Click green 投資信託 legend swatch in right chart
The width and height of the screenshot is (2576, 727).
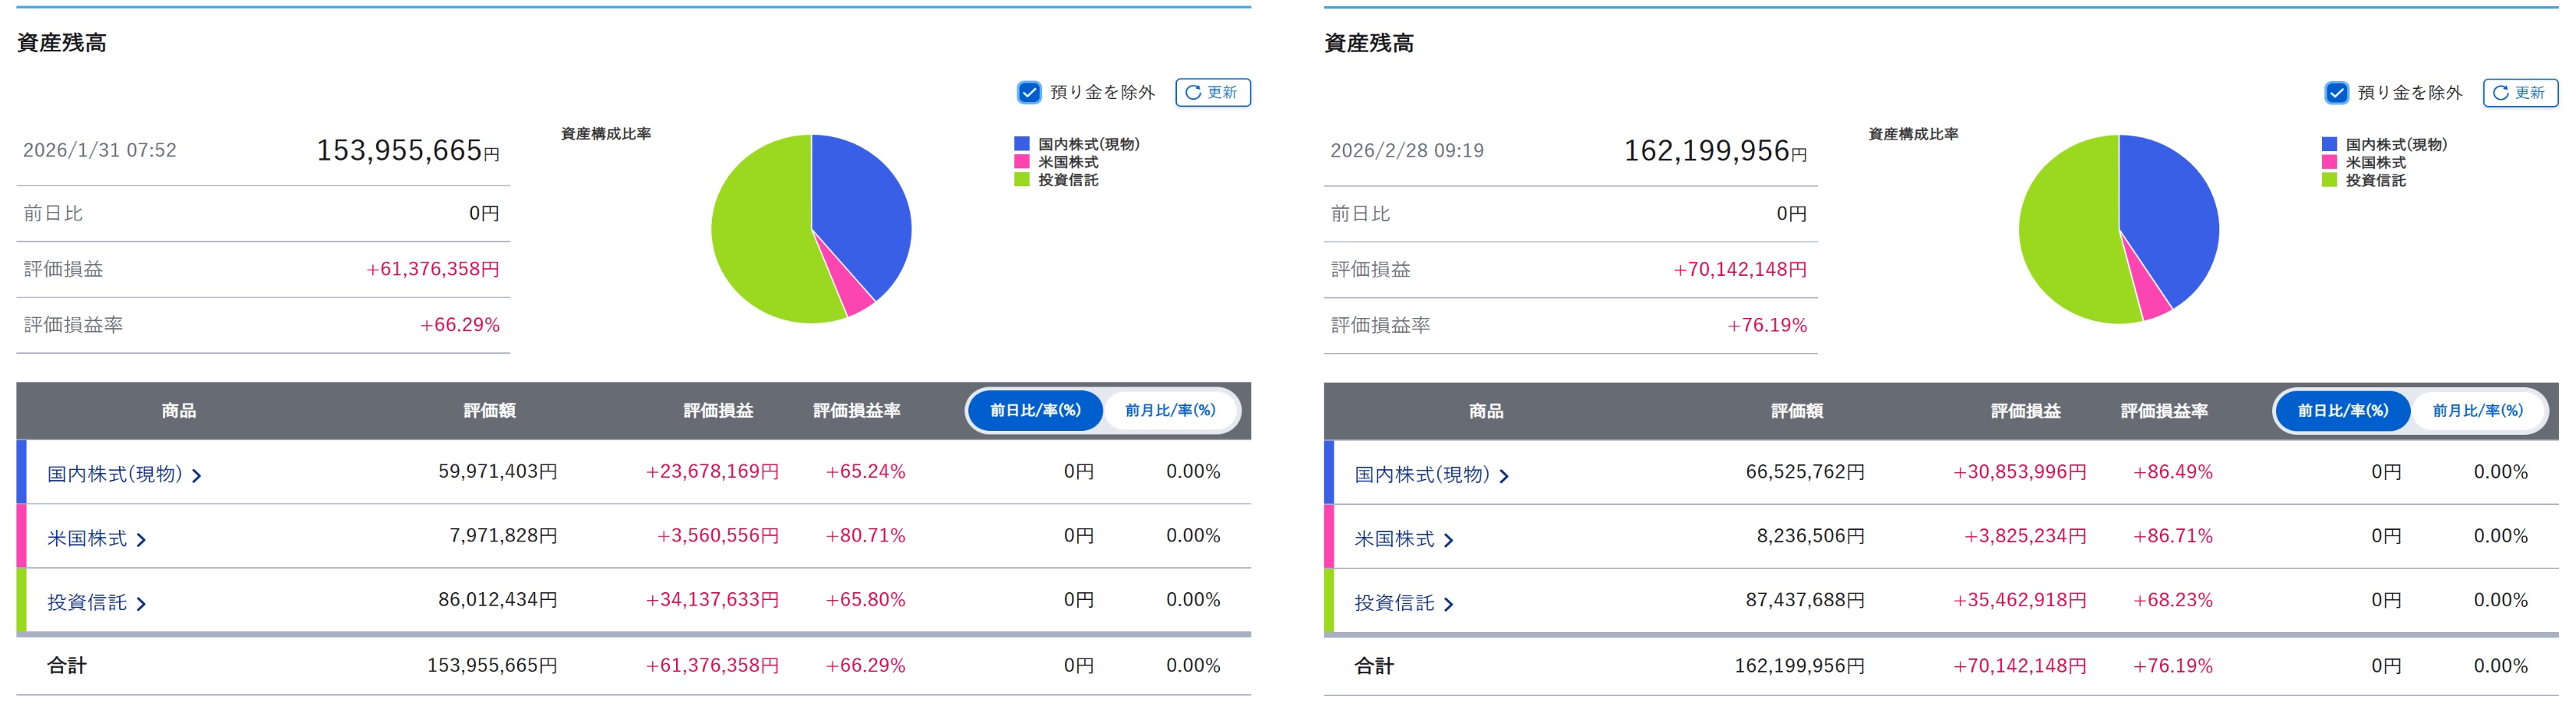tap(2328, 180)
